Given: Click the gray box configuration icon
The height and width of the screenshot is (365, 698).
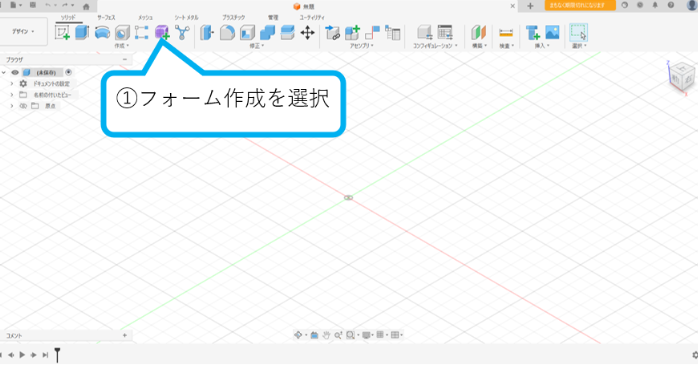Looking at the screenshot, I should point(425,32).
